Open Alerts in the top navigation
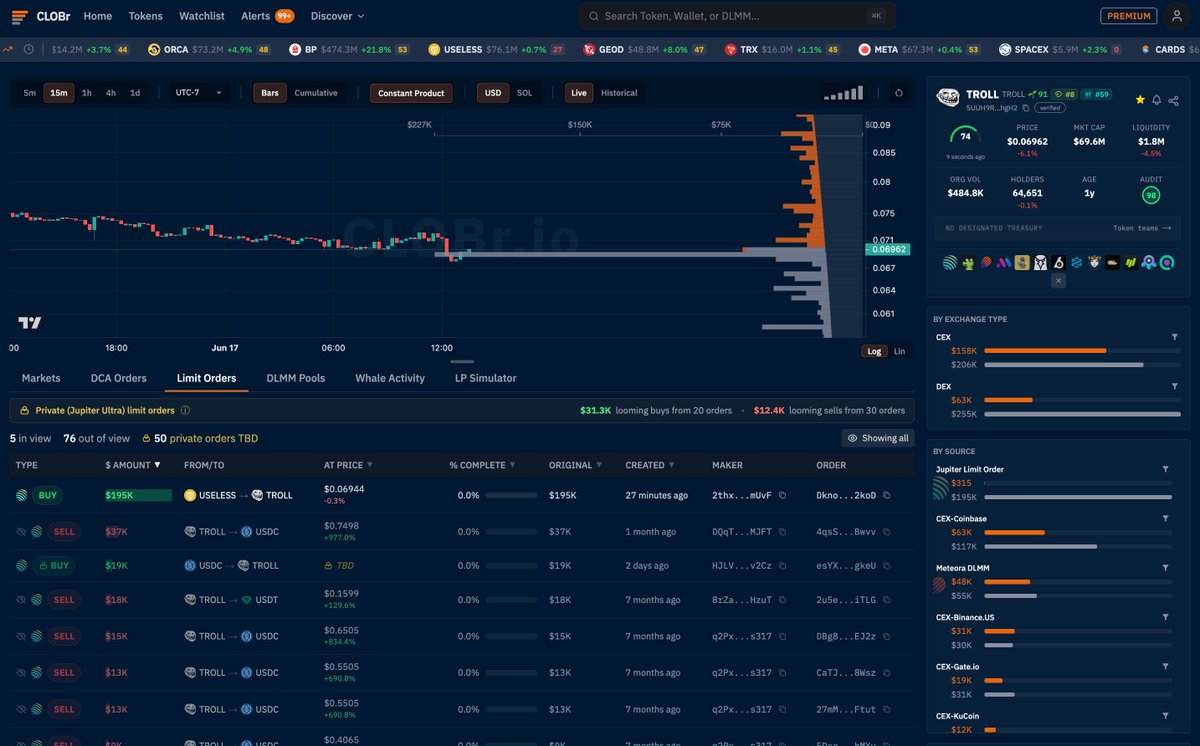Image resolution: width=1200 pixels, height=746 pixels. (267, 16)
